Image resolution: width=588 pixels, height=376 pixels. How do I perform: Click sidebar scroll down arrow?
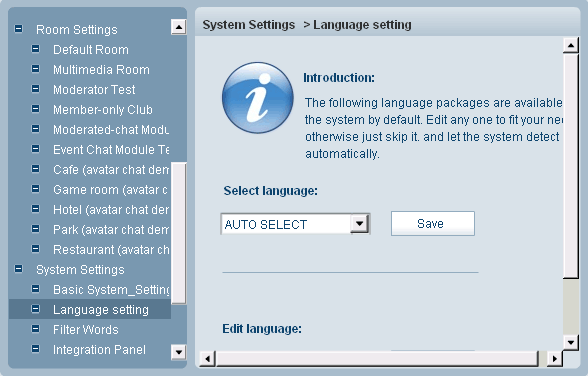(x=179, y=352)
